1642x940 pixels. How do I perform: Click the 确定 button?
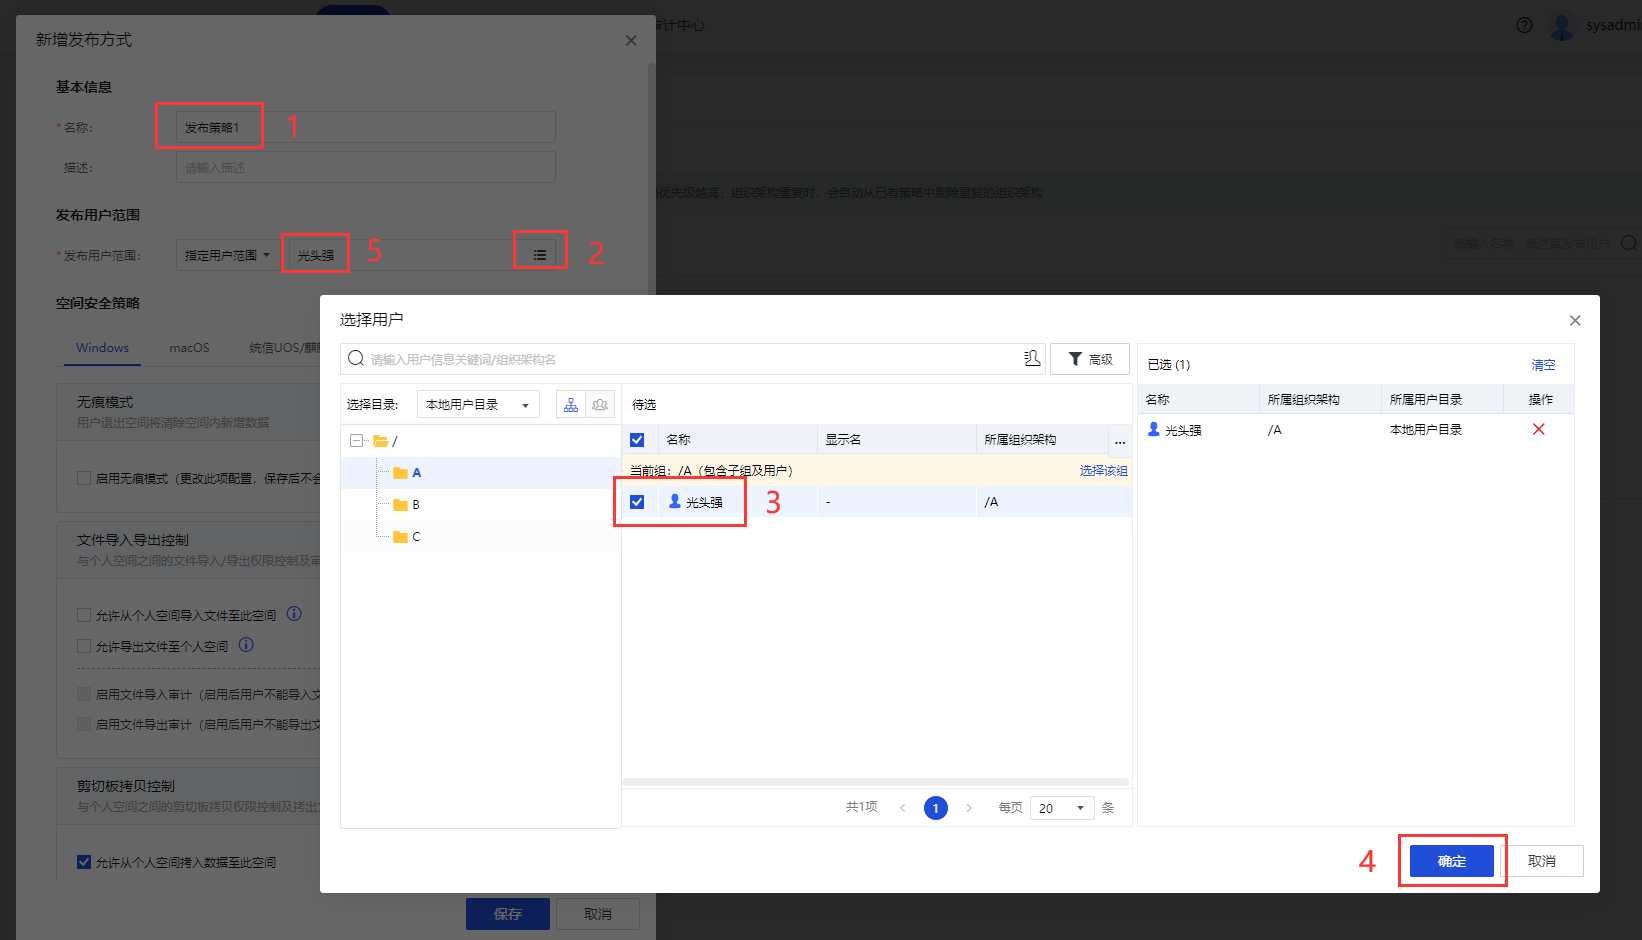point(1451,861)
